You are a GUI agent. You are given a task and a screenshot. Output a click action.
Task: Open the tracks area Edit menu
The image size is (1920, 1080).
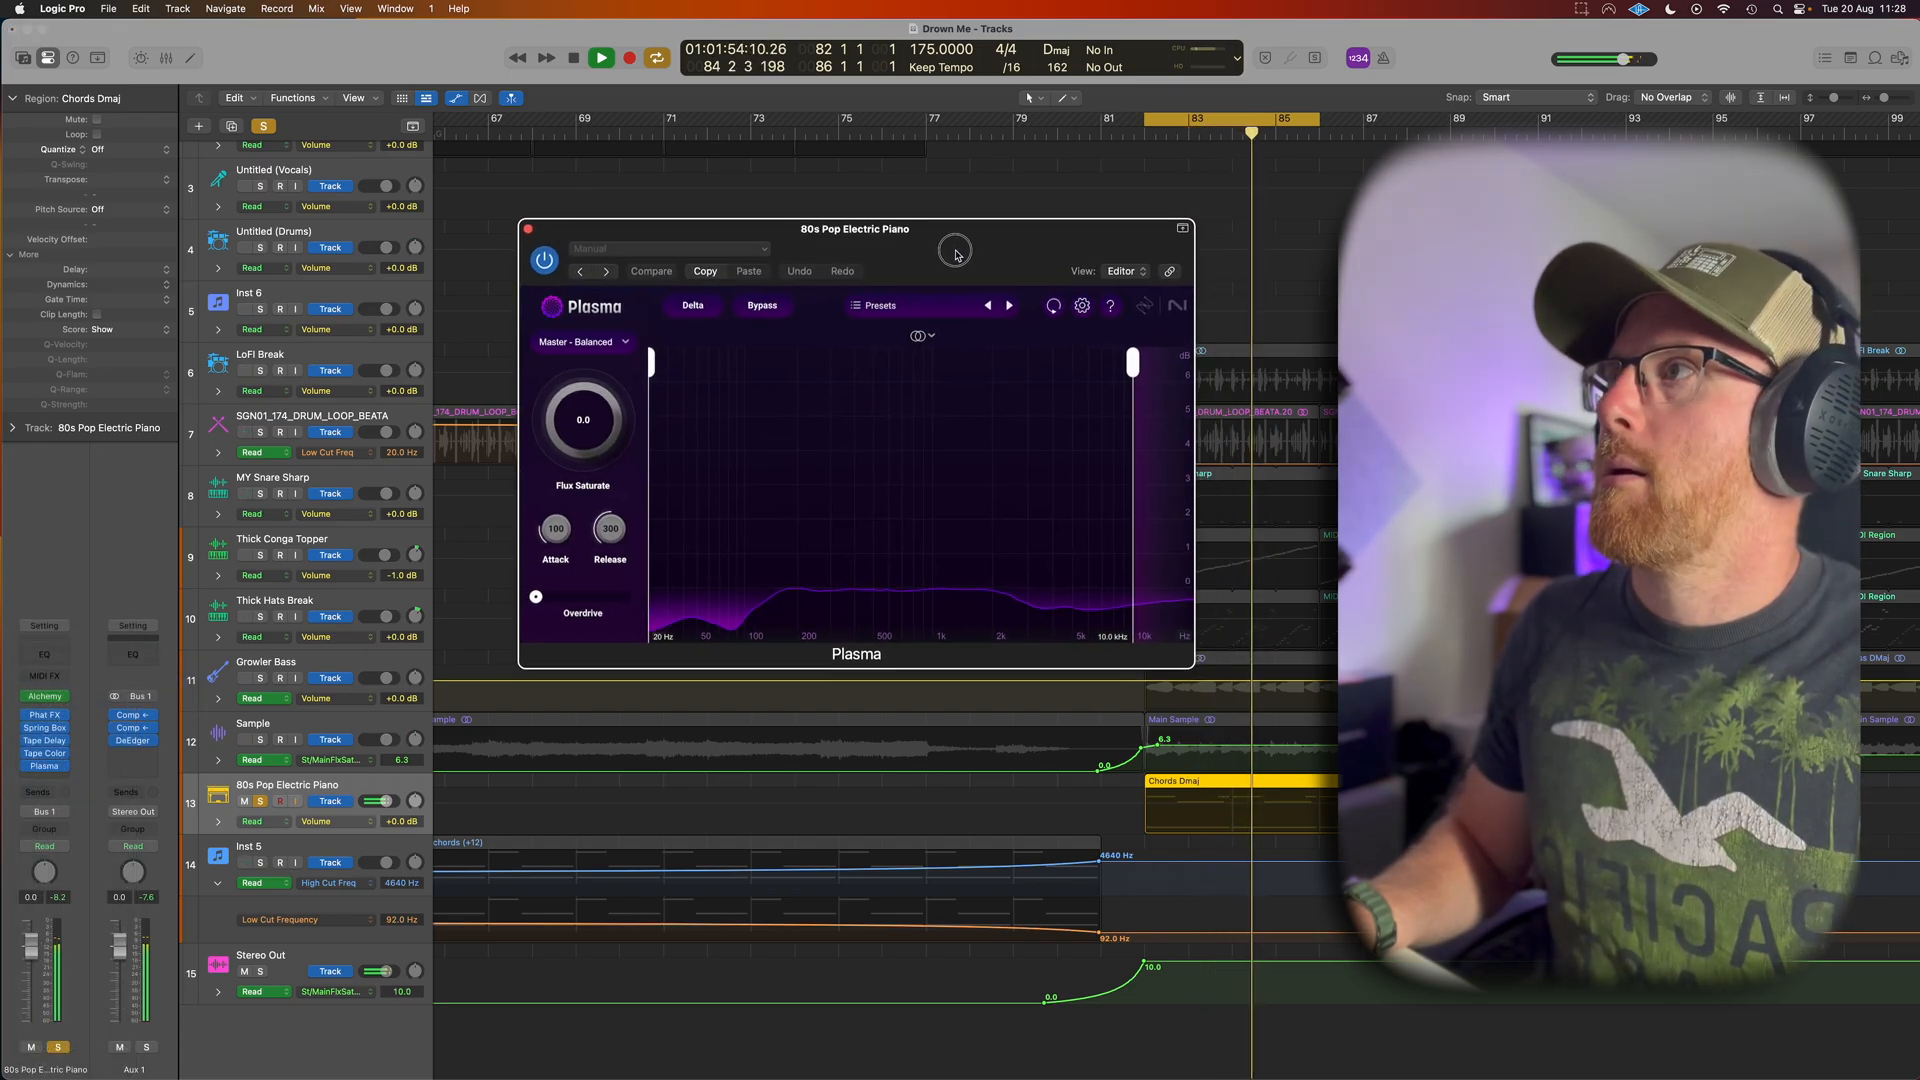click(x=240, y=98)
